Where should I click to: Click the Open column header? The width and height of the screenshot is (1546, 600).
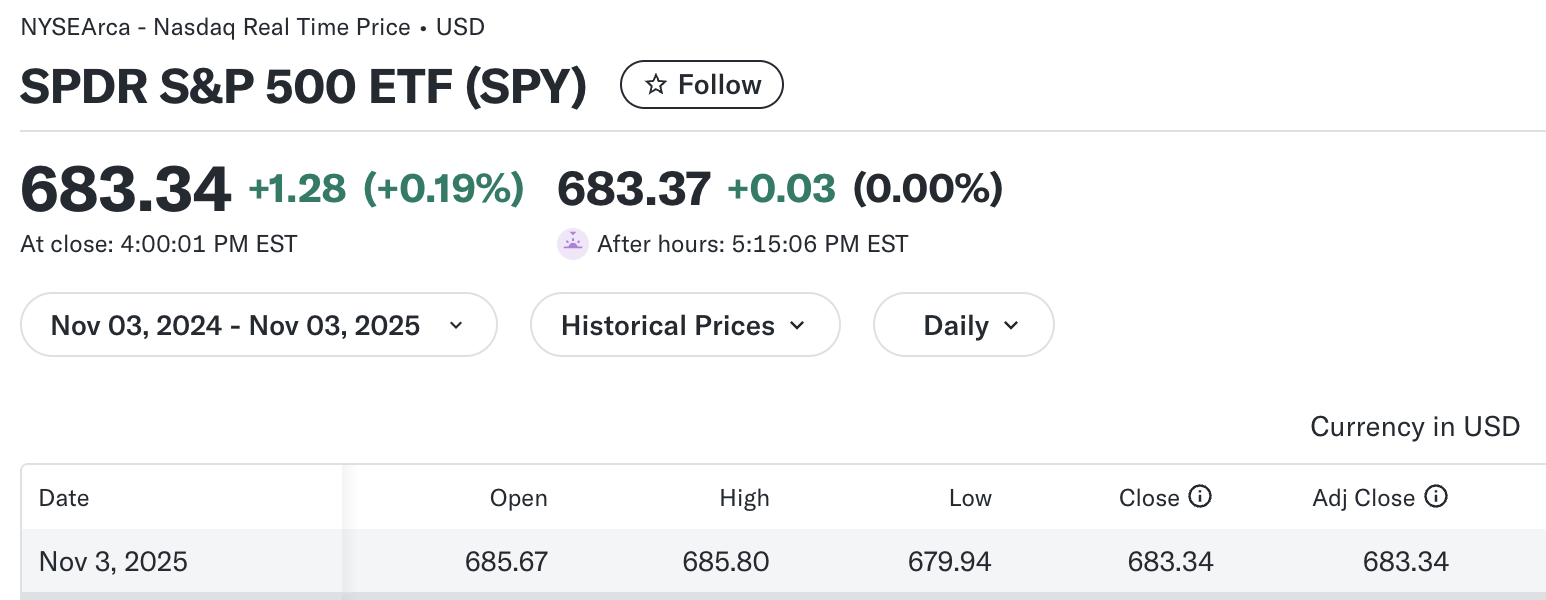(518, 498)
